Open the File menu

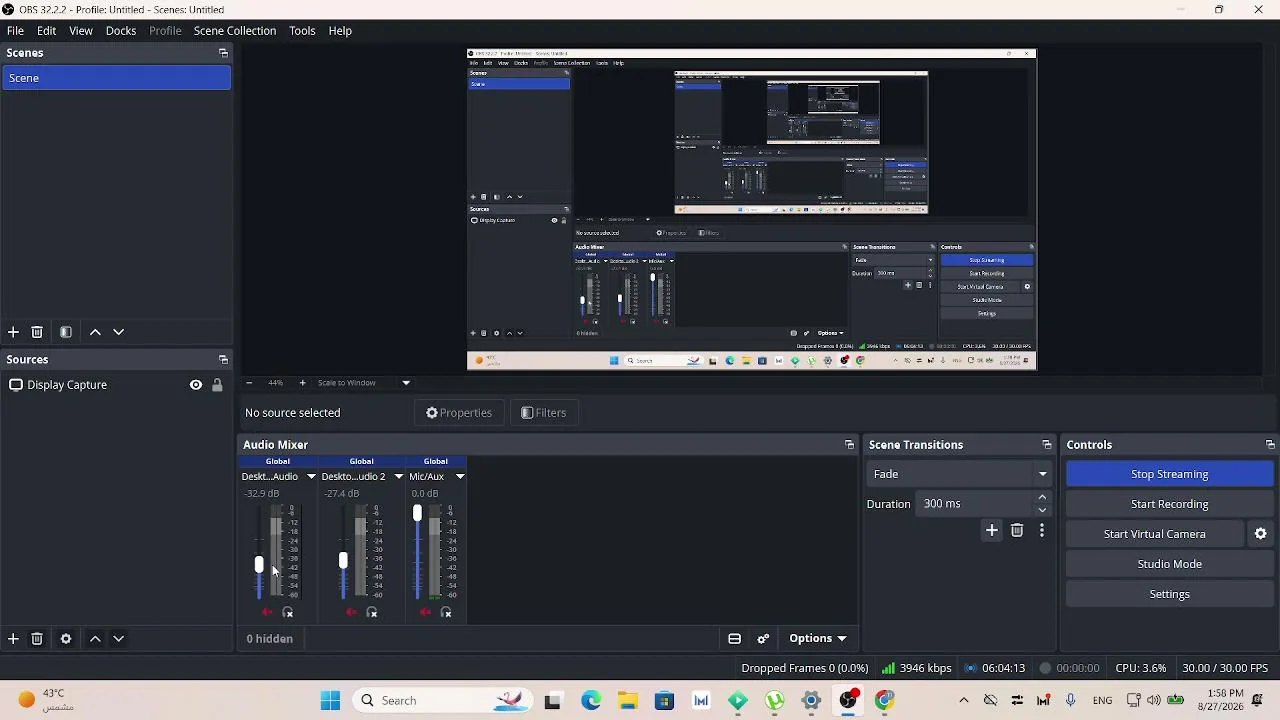point(15,31)
